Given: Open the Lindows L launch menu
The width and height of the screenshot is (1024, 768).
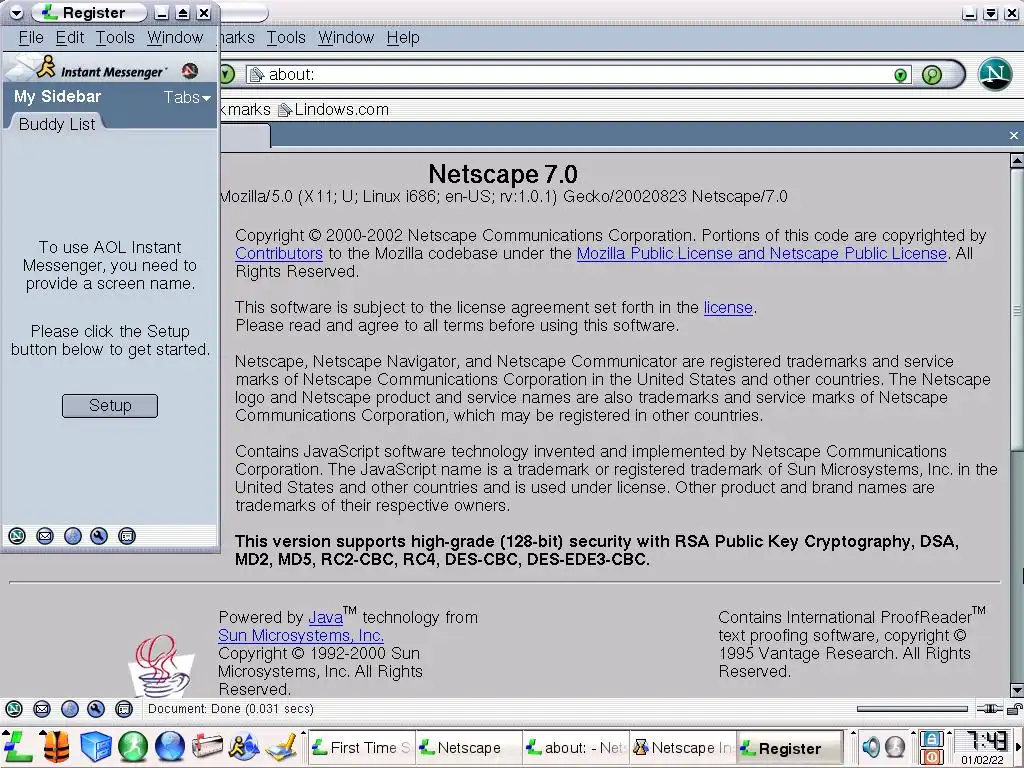Looking at the screenshot, I should 18,746.
